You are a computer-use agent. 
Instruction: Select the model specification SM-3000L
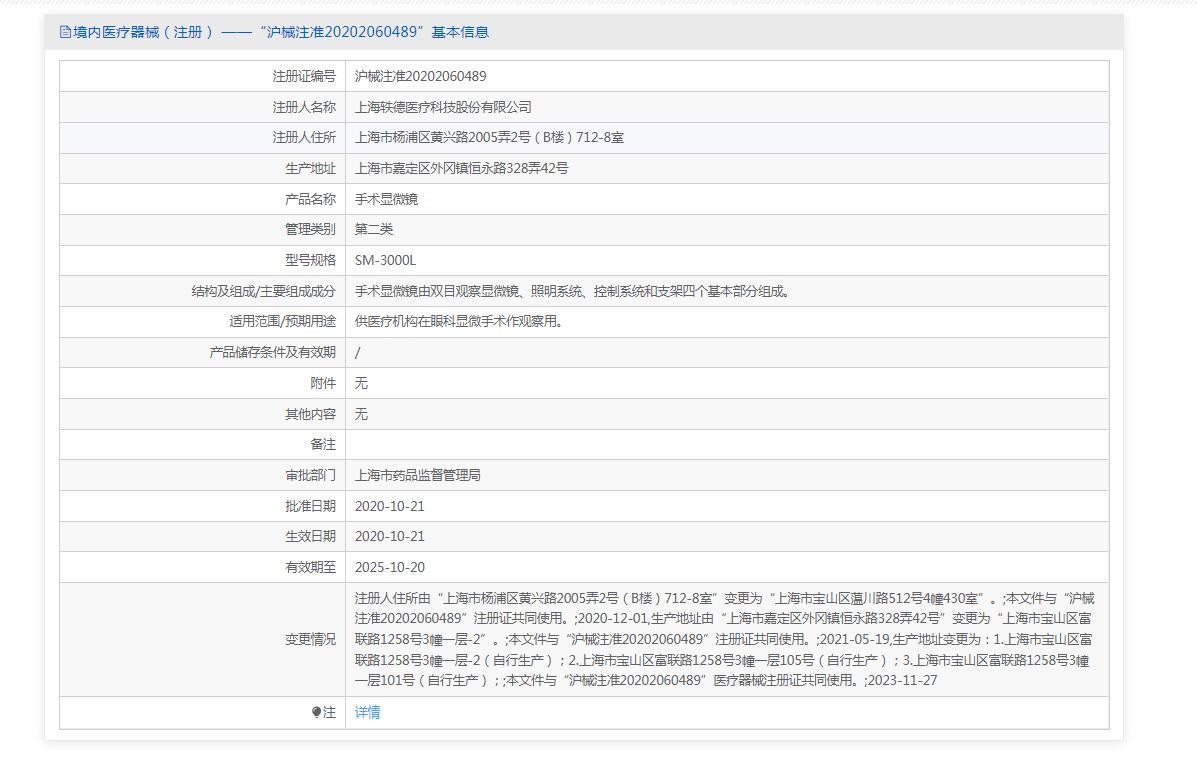[386, 260]
